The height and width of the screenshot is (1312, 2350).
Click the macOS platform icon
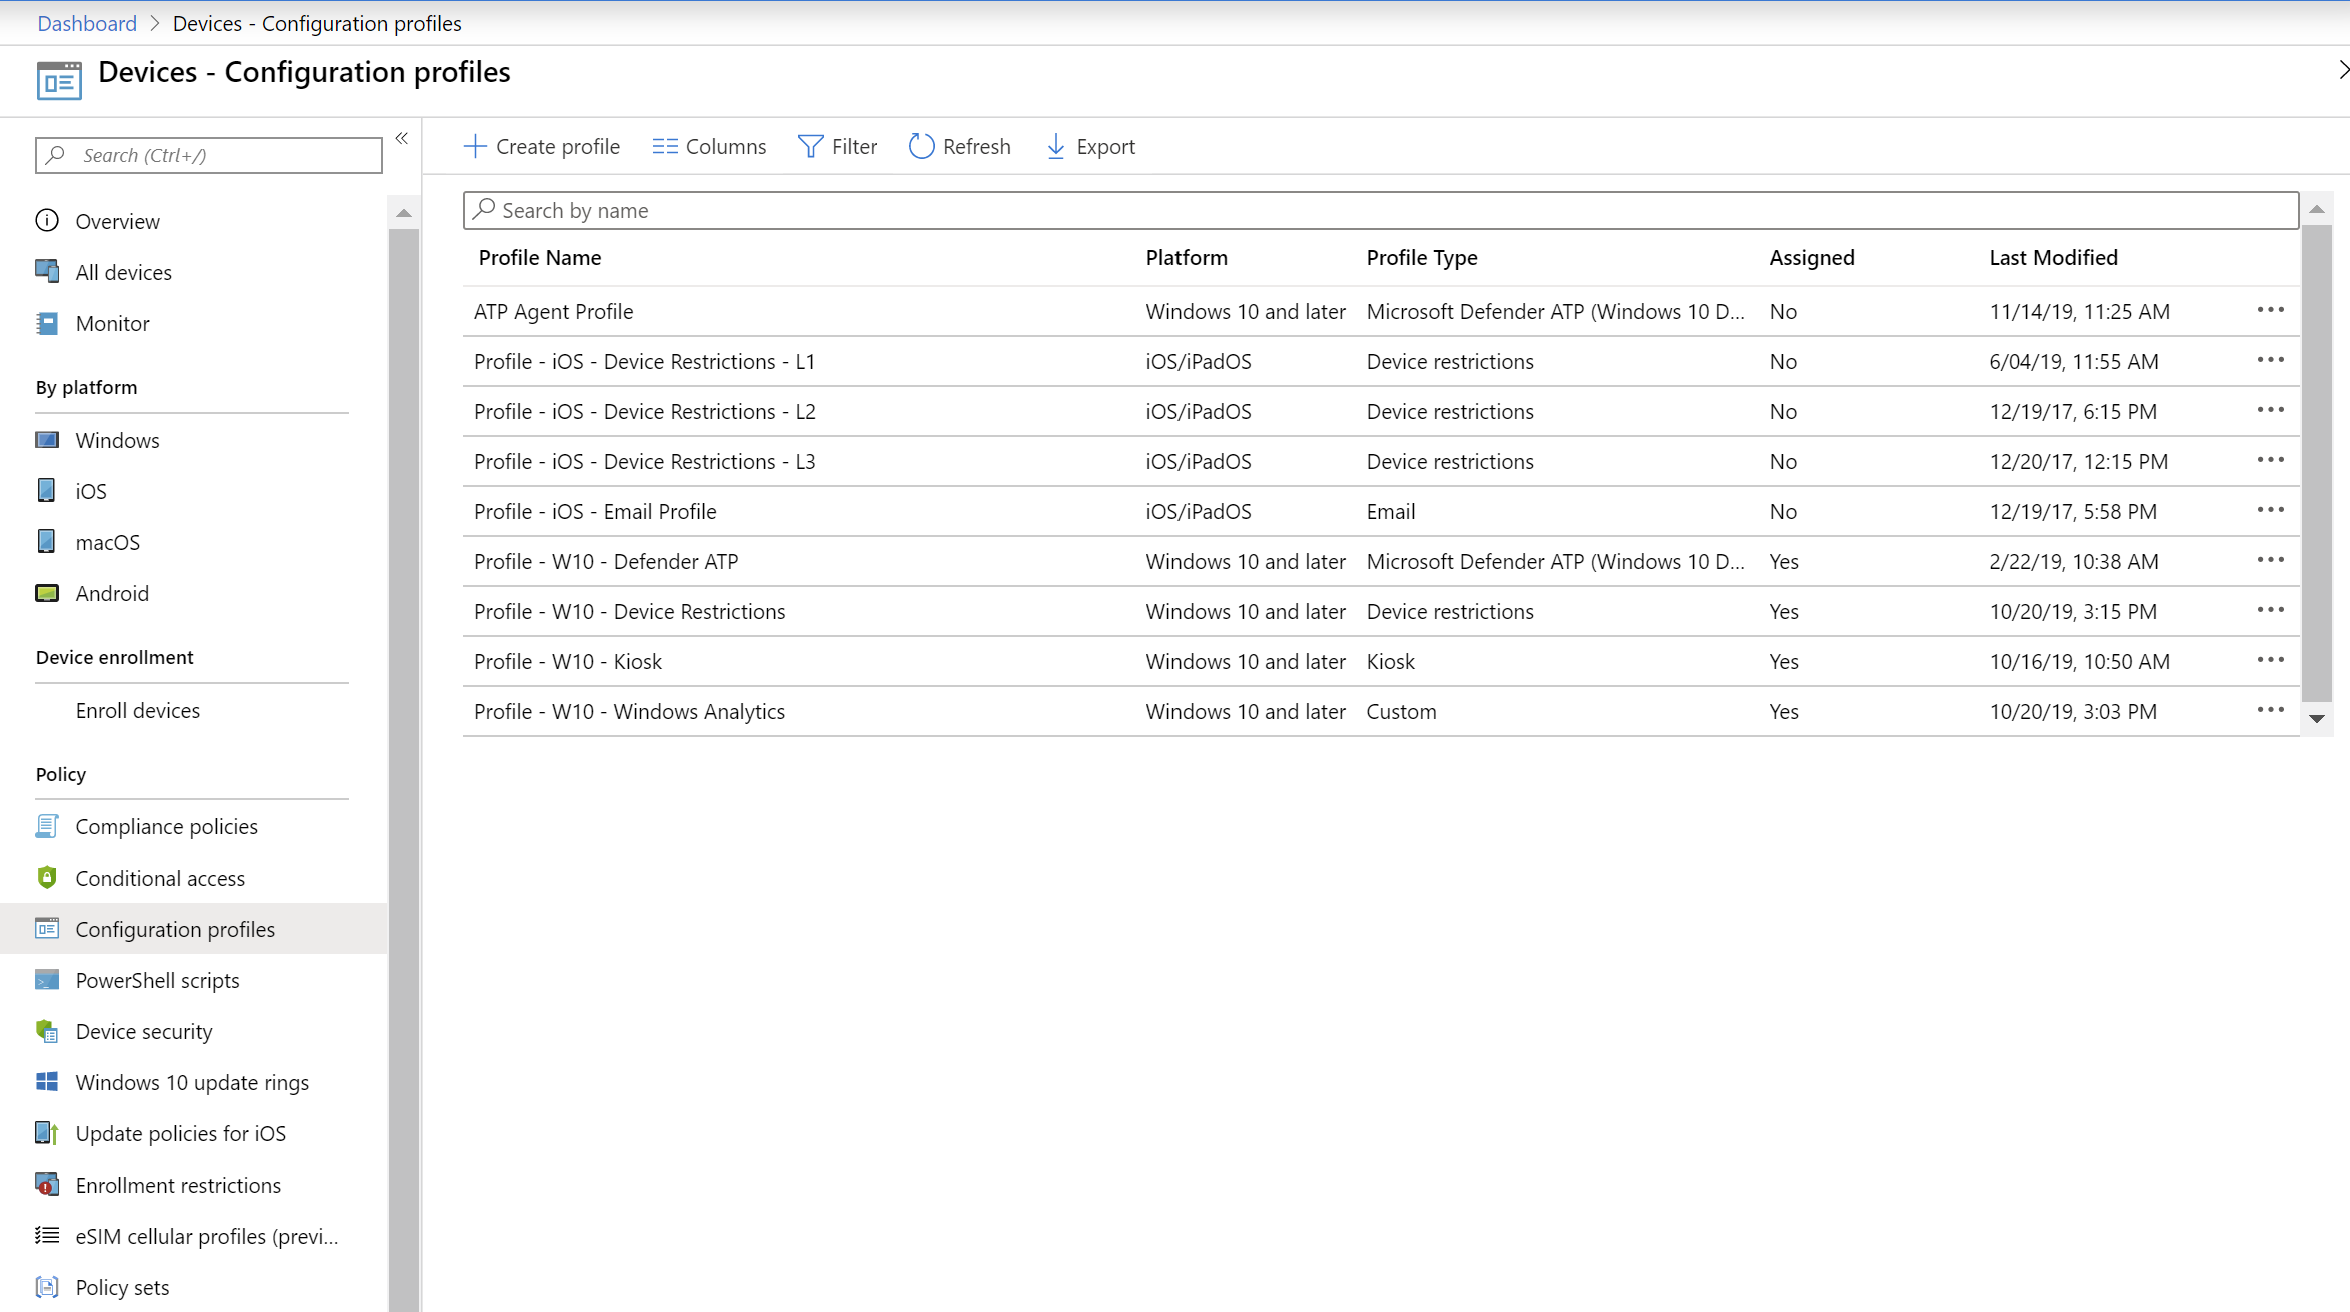47,541
